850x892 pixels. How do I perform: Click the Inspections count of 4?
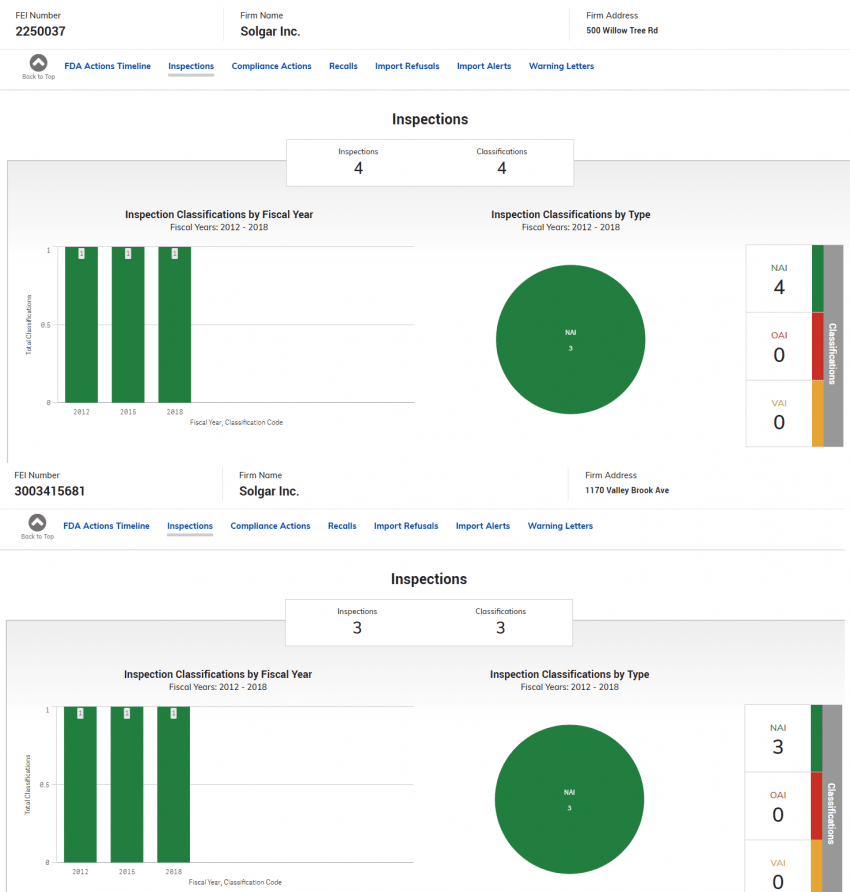tap(358, 168)
